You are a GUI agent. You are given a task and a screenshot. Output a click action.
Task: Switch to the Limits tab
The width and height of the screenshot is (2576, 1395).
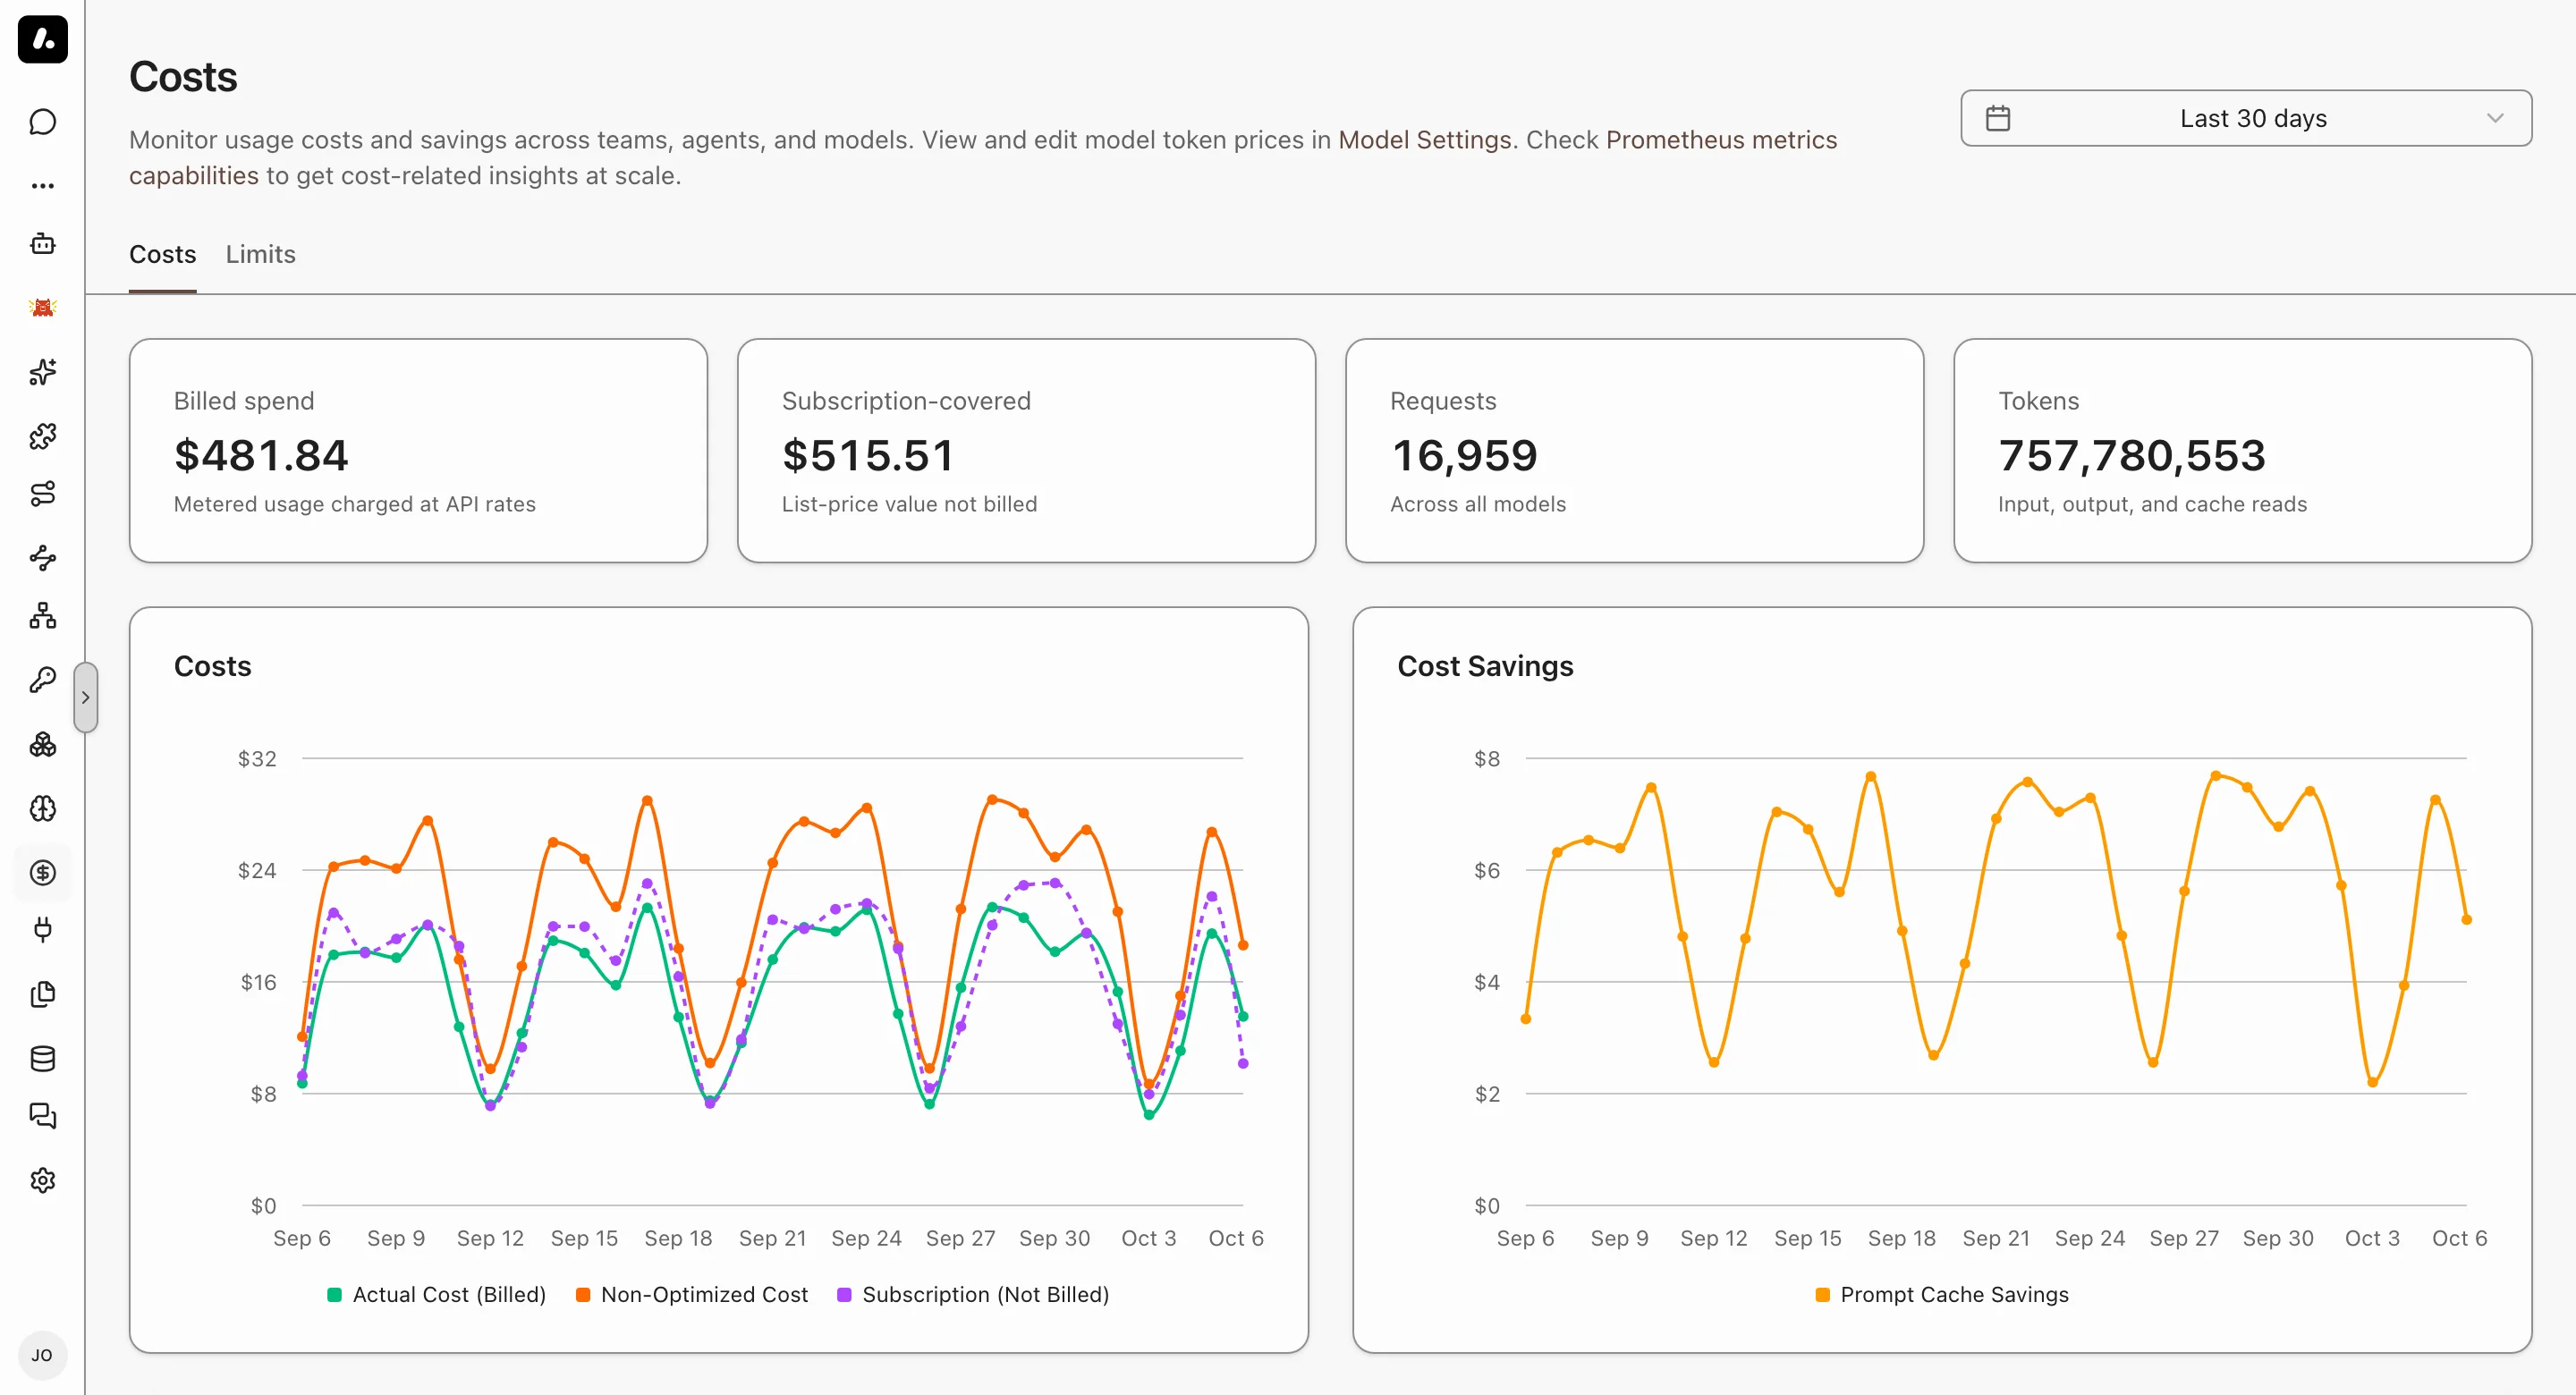coord(260,254)
